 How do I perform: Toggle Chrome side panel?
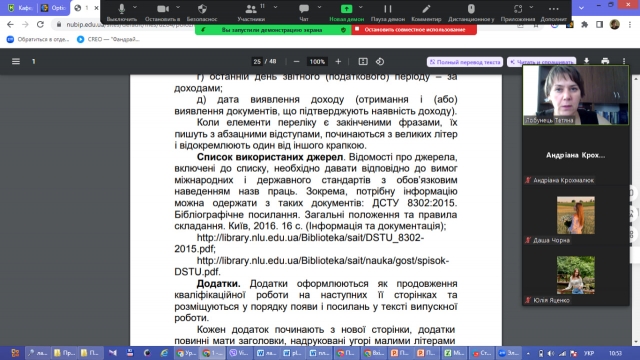click(599, 24)
